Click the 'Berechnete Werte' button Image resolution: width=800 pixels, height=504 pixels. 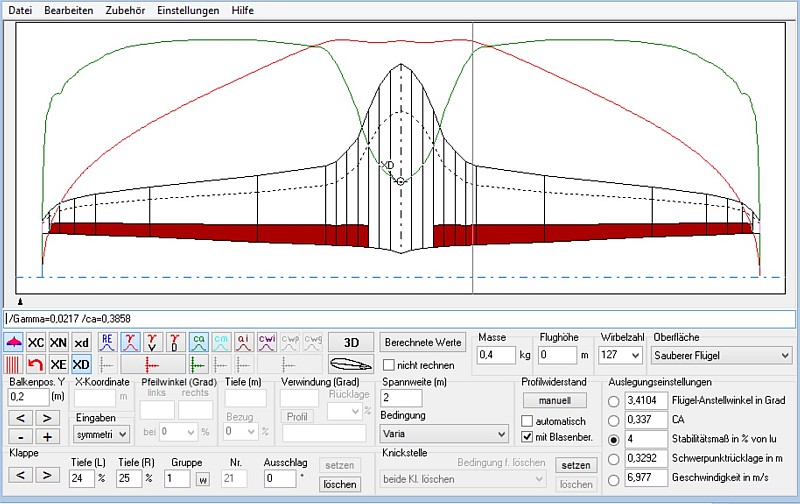tap(424, 343)
